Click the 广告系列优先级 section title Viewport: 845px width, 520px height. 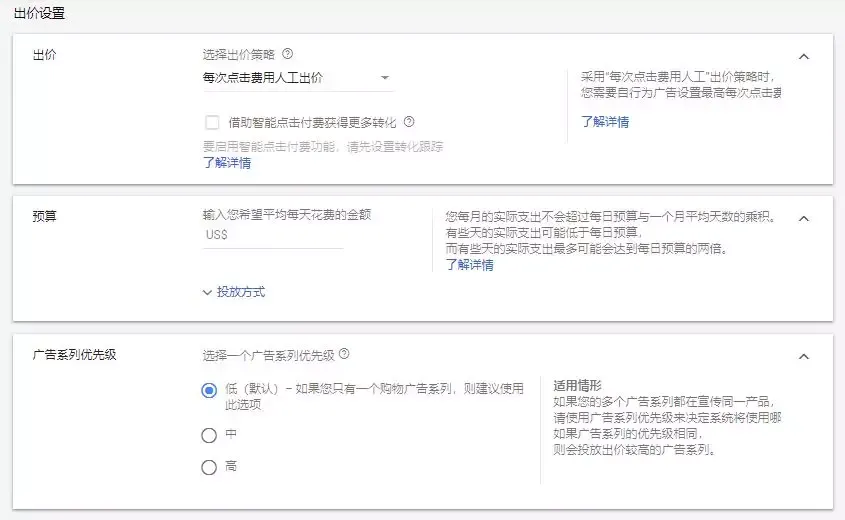pos(74,355)
